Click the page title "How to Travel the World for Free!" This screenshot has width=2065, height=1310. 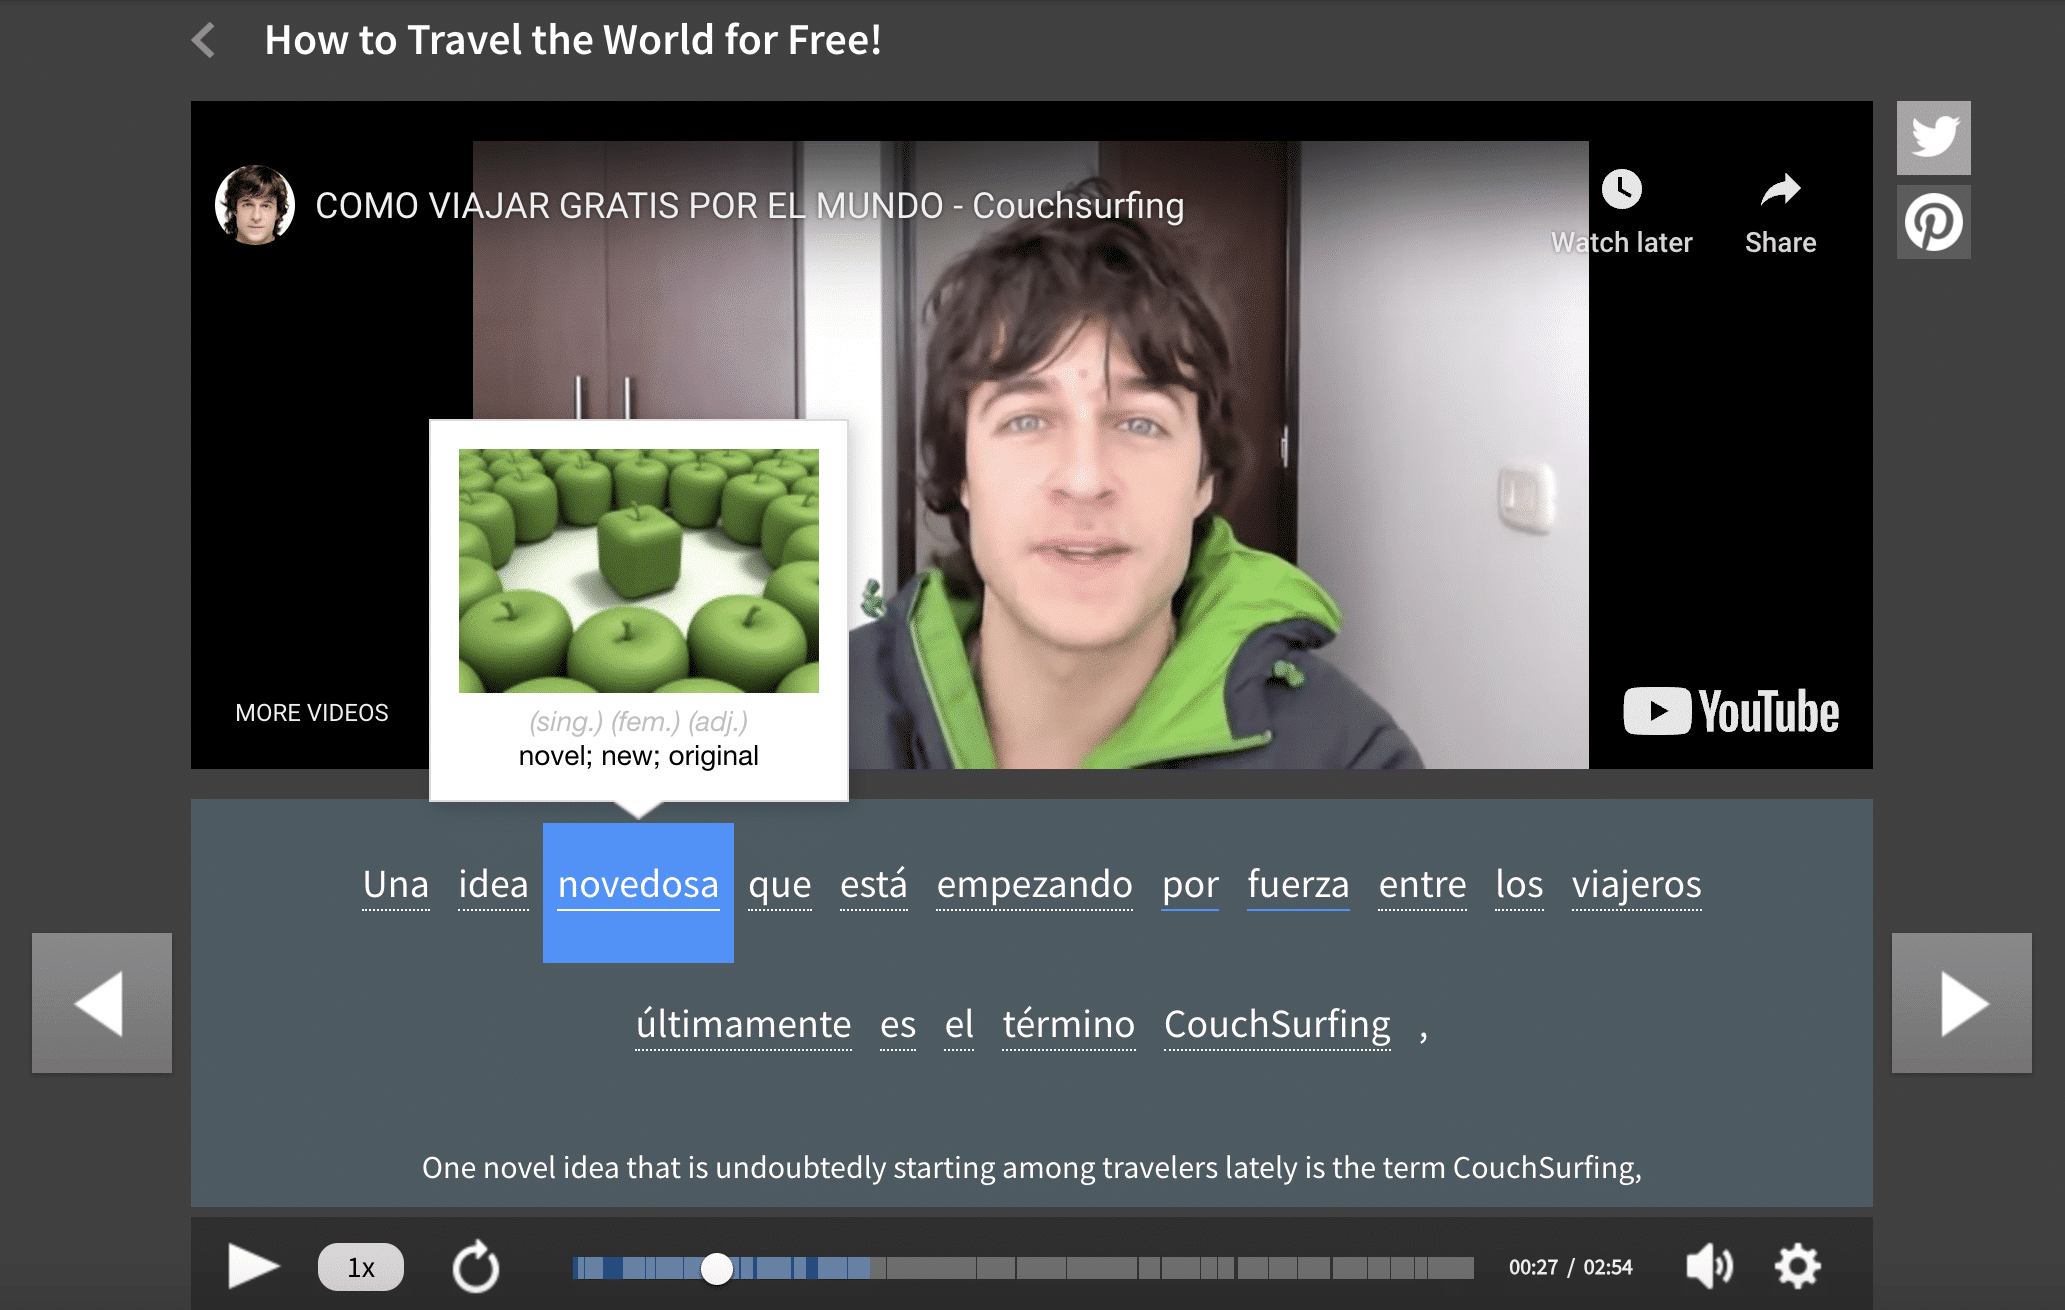coord(573,41)
